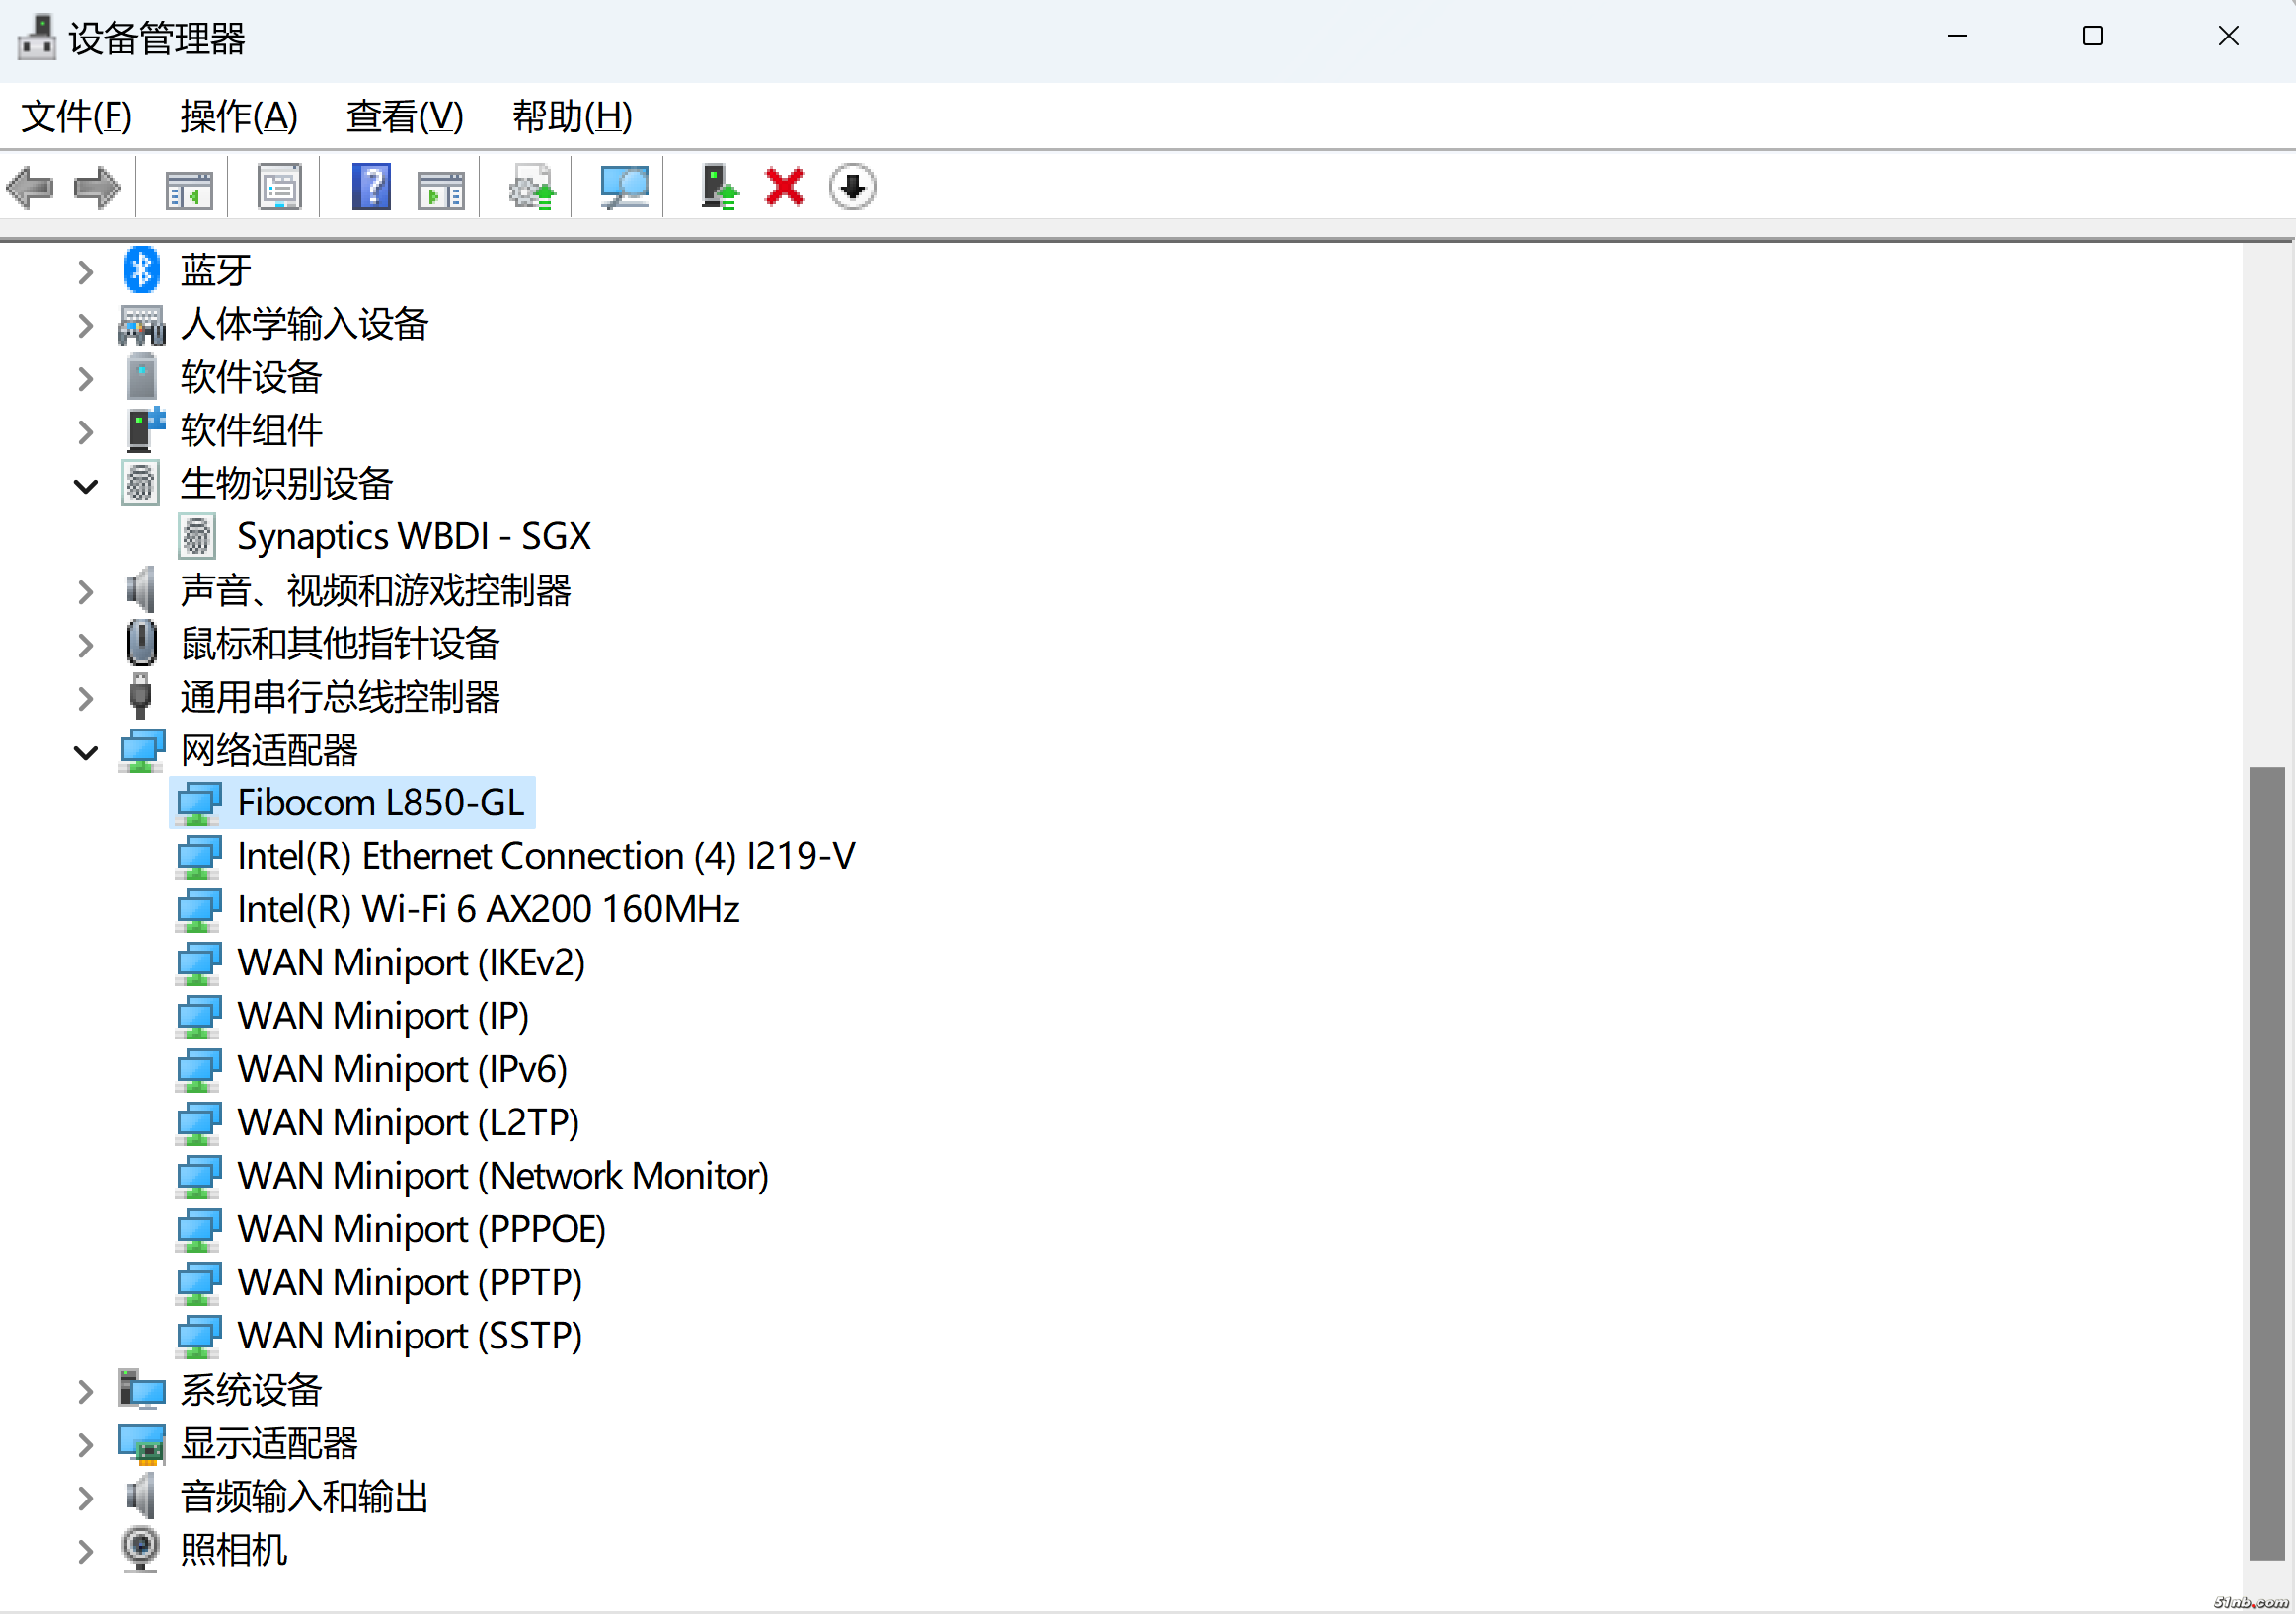Click the red X uninstall device icon
The height and width of the screenshot is (1615, 2296).
[784, 187]
